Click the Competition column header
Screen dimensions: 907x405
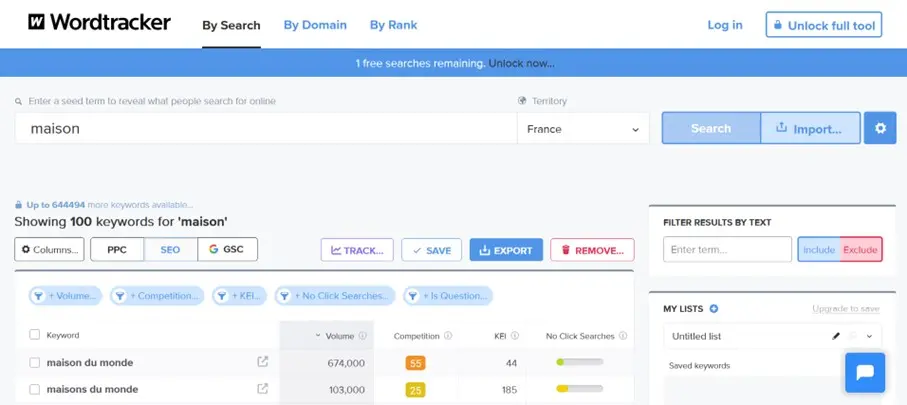click(x=416, y=336)
